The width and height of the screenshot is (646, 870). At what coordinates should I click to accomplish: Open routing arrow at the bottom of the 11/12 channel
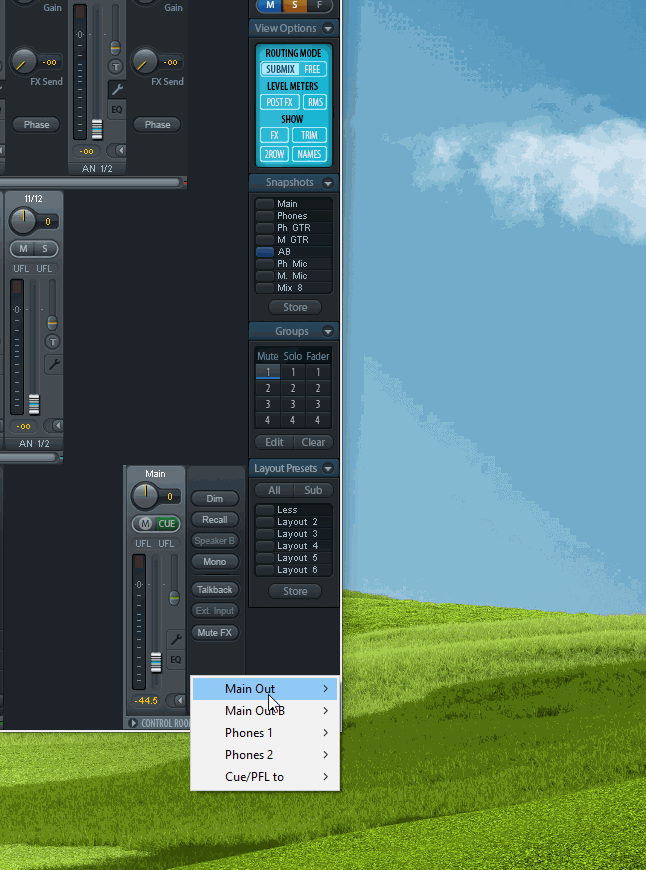click(55, 426)
